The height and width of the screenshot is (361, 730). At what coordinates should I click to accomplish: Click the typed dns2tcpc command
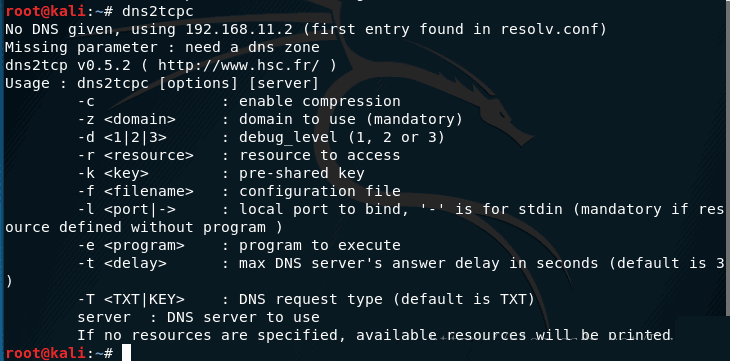[158, 11]
